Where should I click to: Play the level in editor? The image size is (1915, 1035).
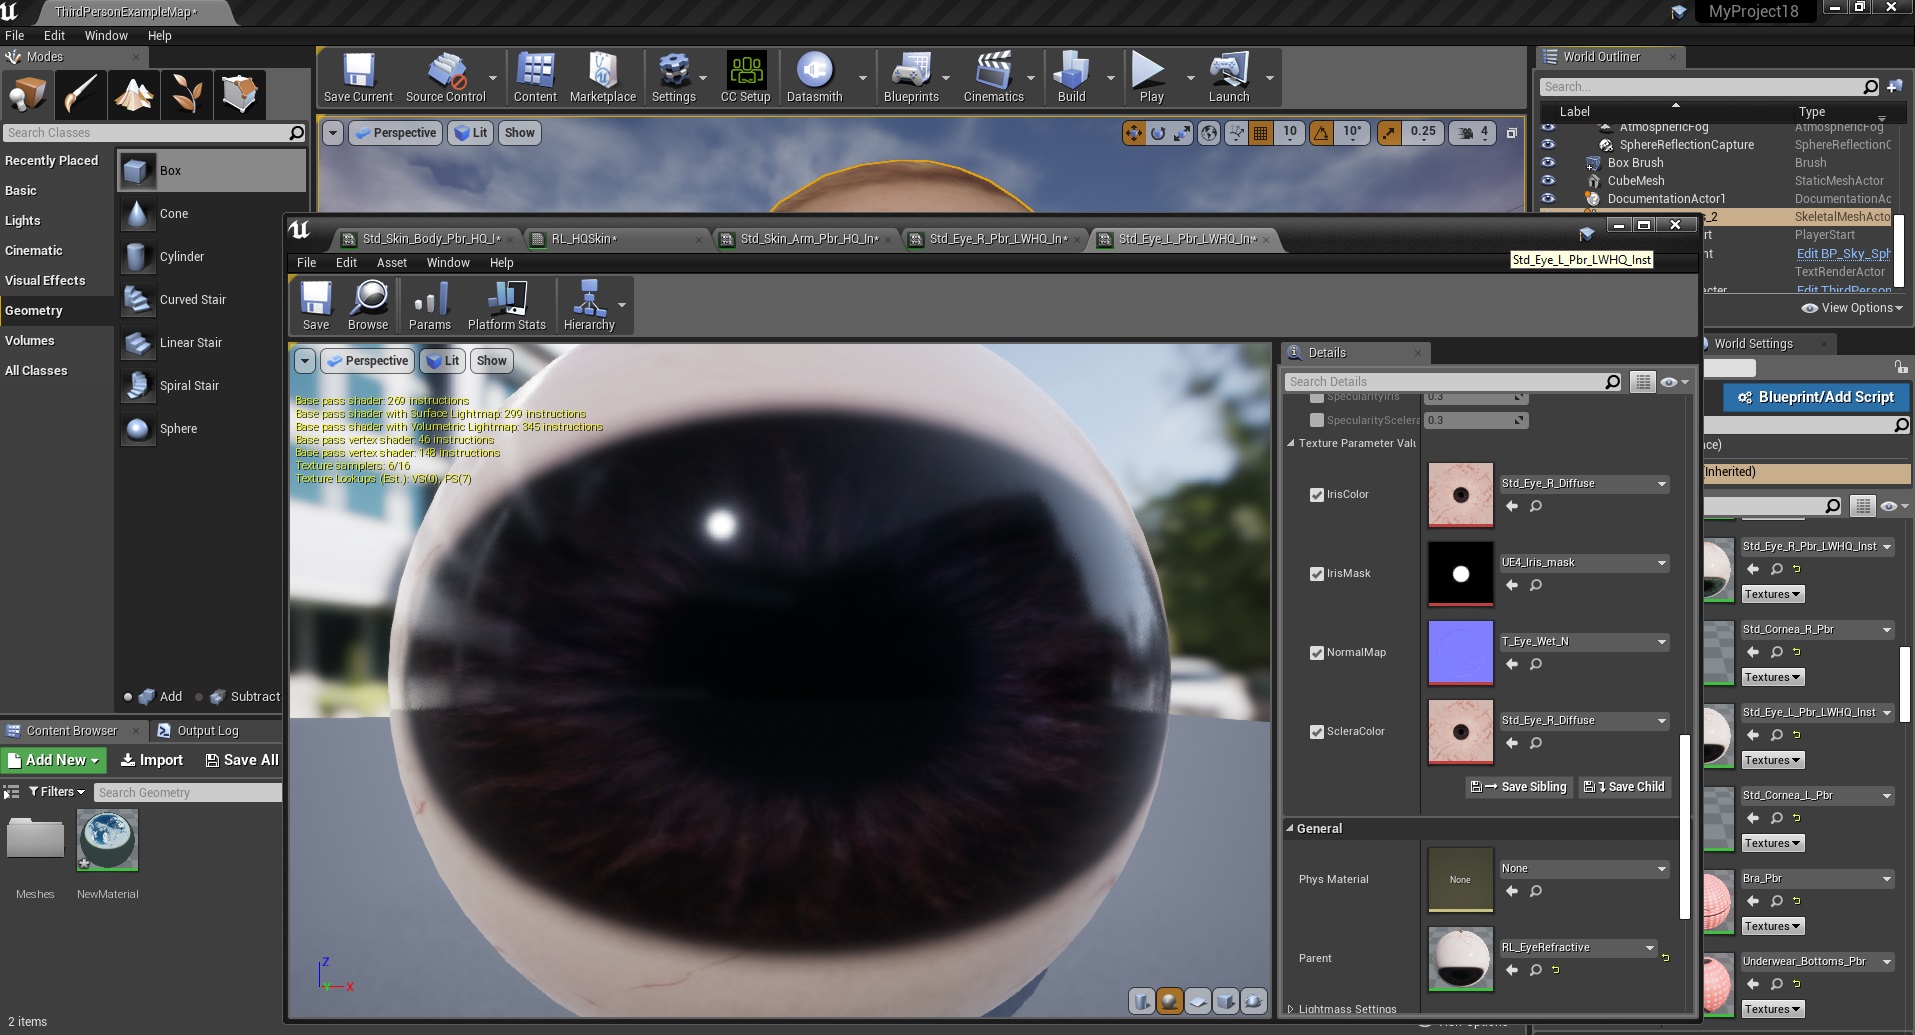coord(1150,78)
